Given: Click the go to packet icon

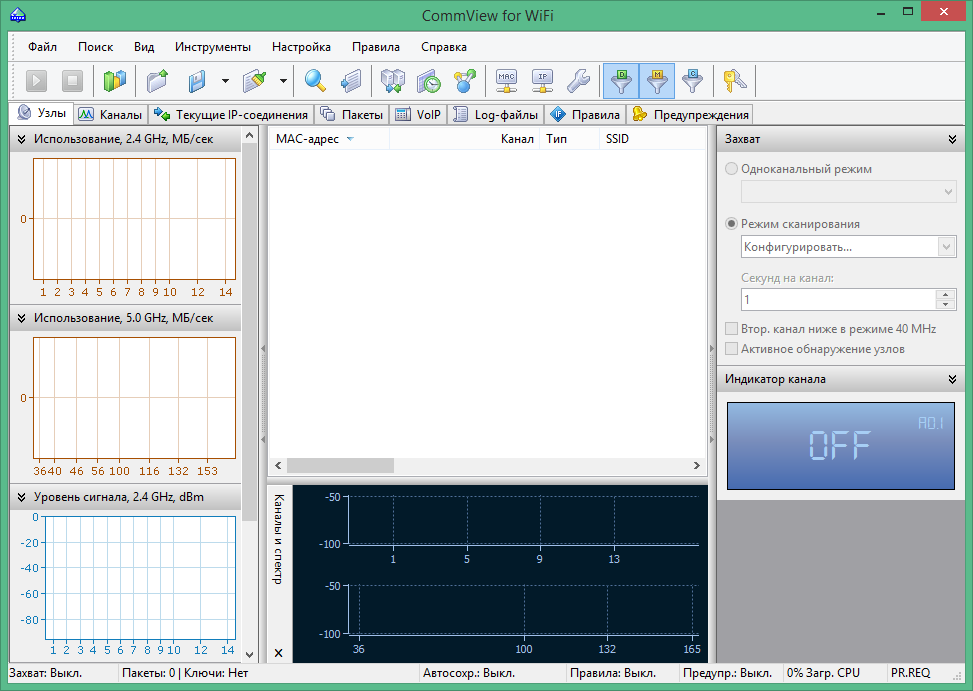Looking at the screenshot, I should pos(351,81).
